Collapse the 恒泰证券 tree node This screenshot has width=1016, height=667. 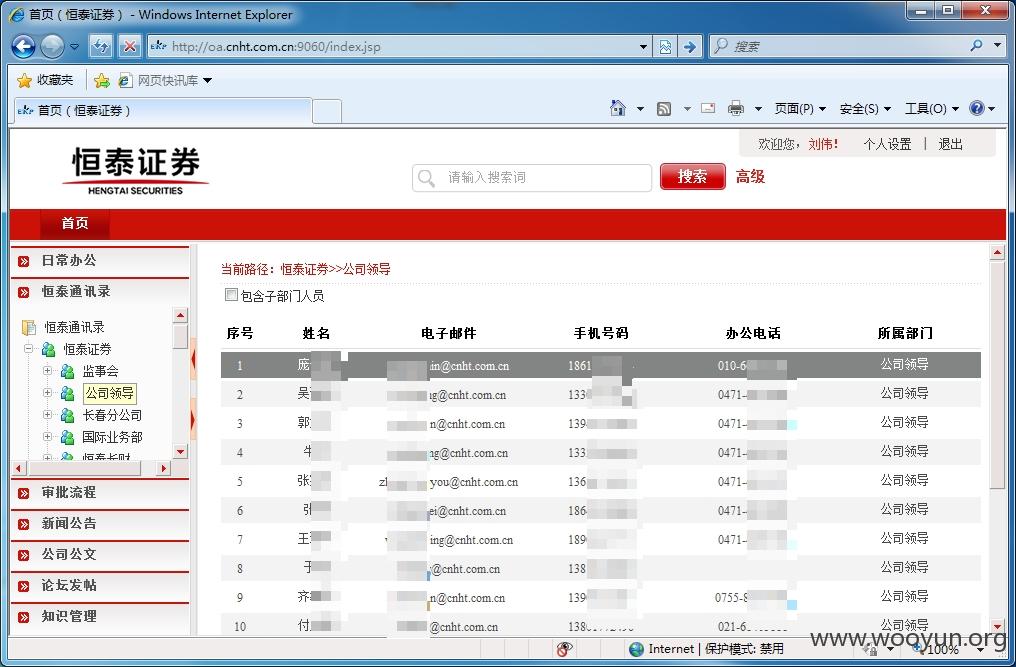[29, 349]
